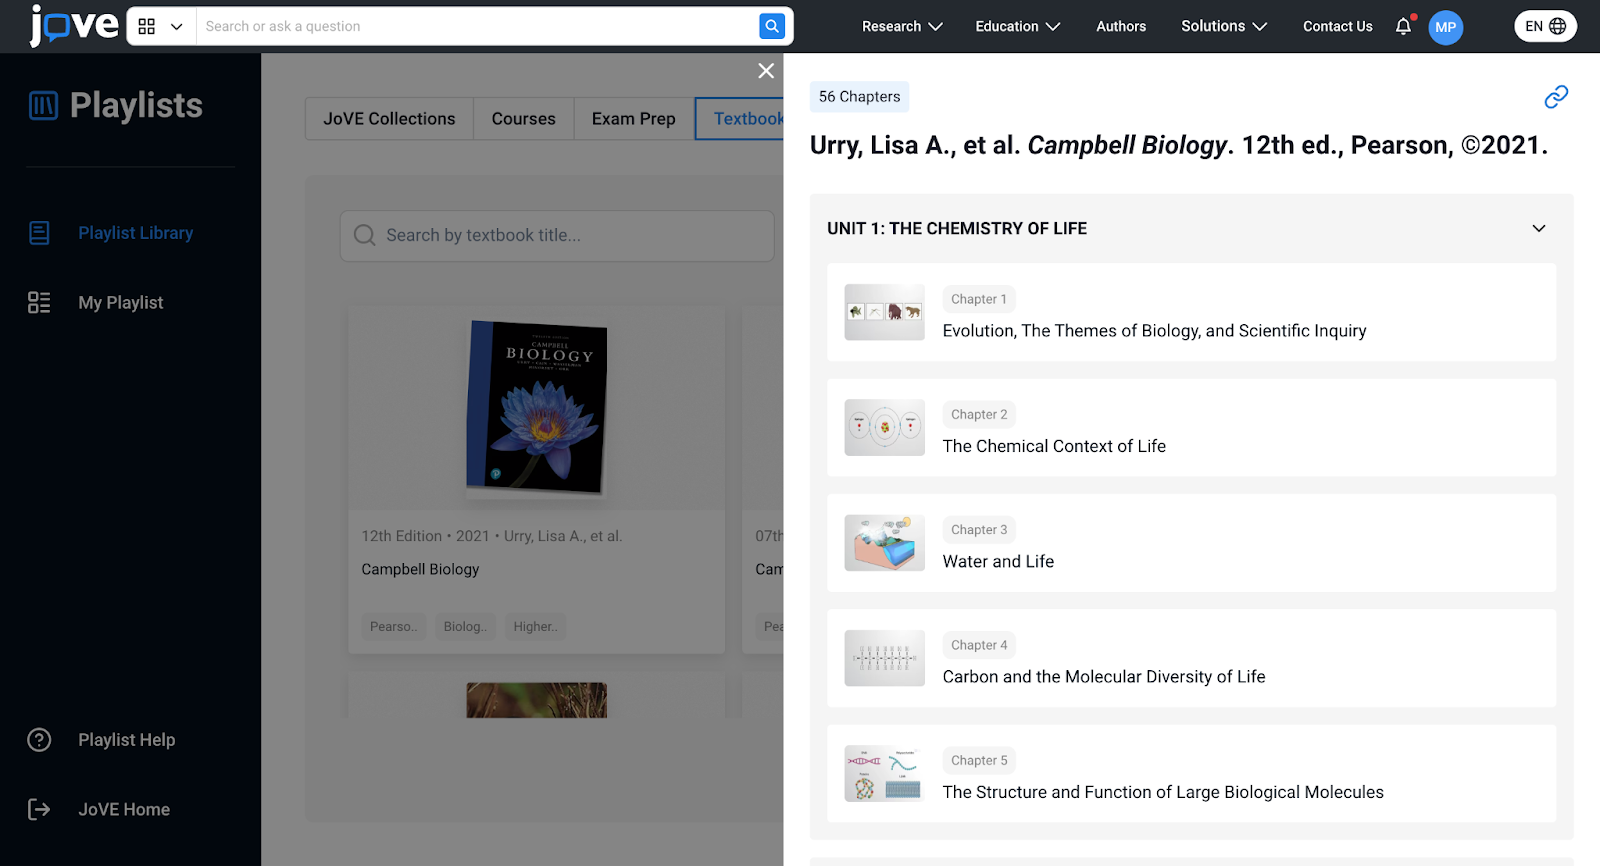Open the grid category selector dropdown

pos(161,27)
